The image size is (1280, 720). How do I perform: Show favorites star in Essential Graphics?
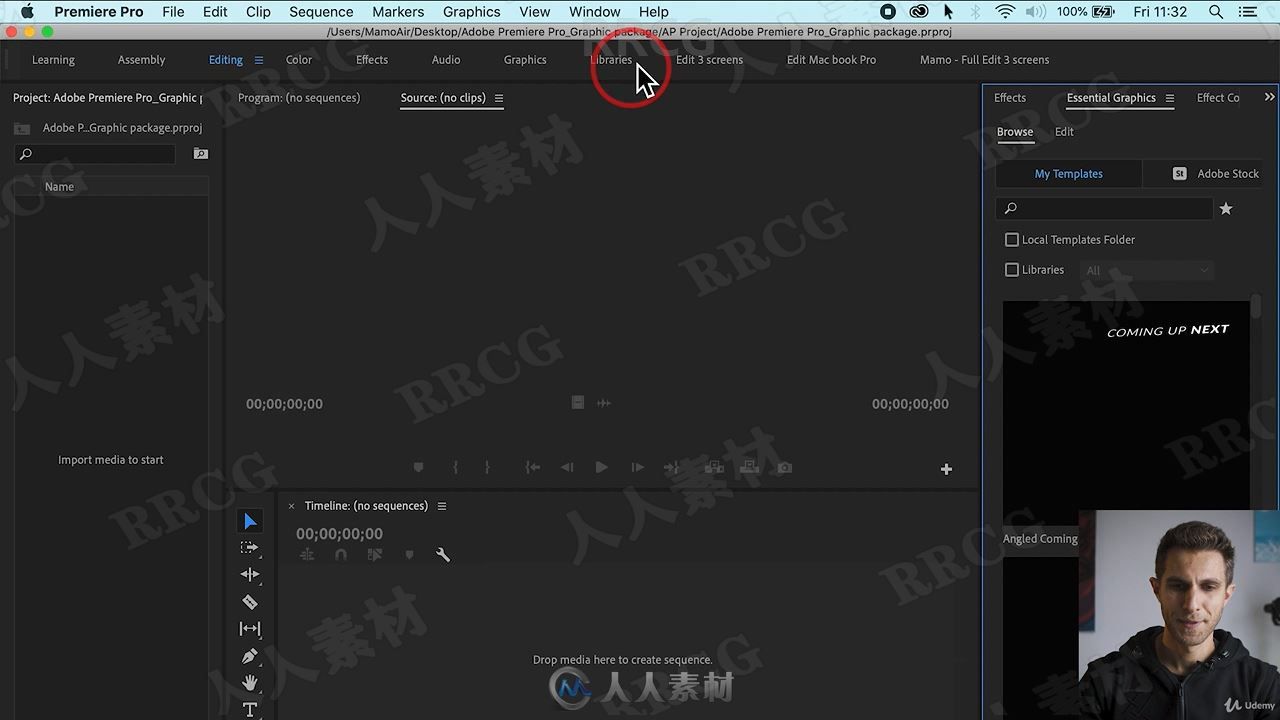pyautogui.click(x=1226, y=208)
